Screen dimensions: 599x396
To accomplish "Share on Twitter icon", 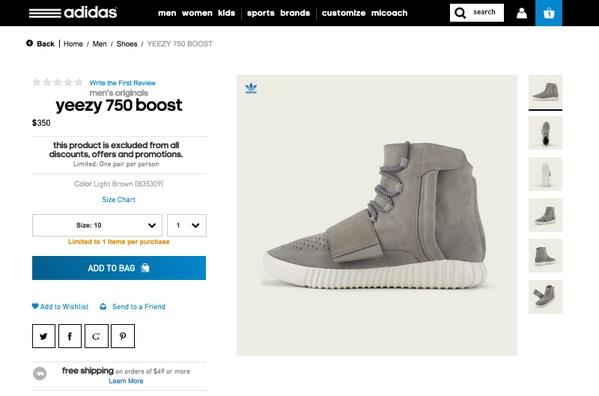I will tap(44, 336).
